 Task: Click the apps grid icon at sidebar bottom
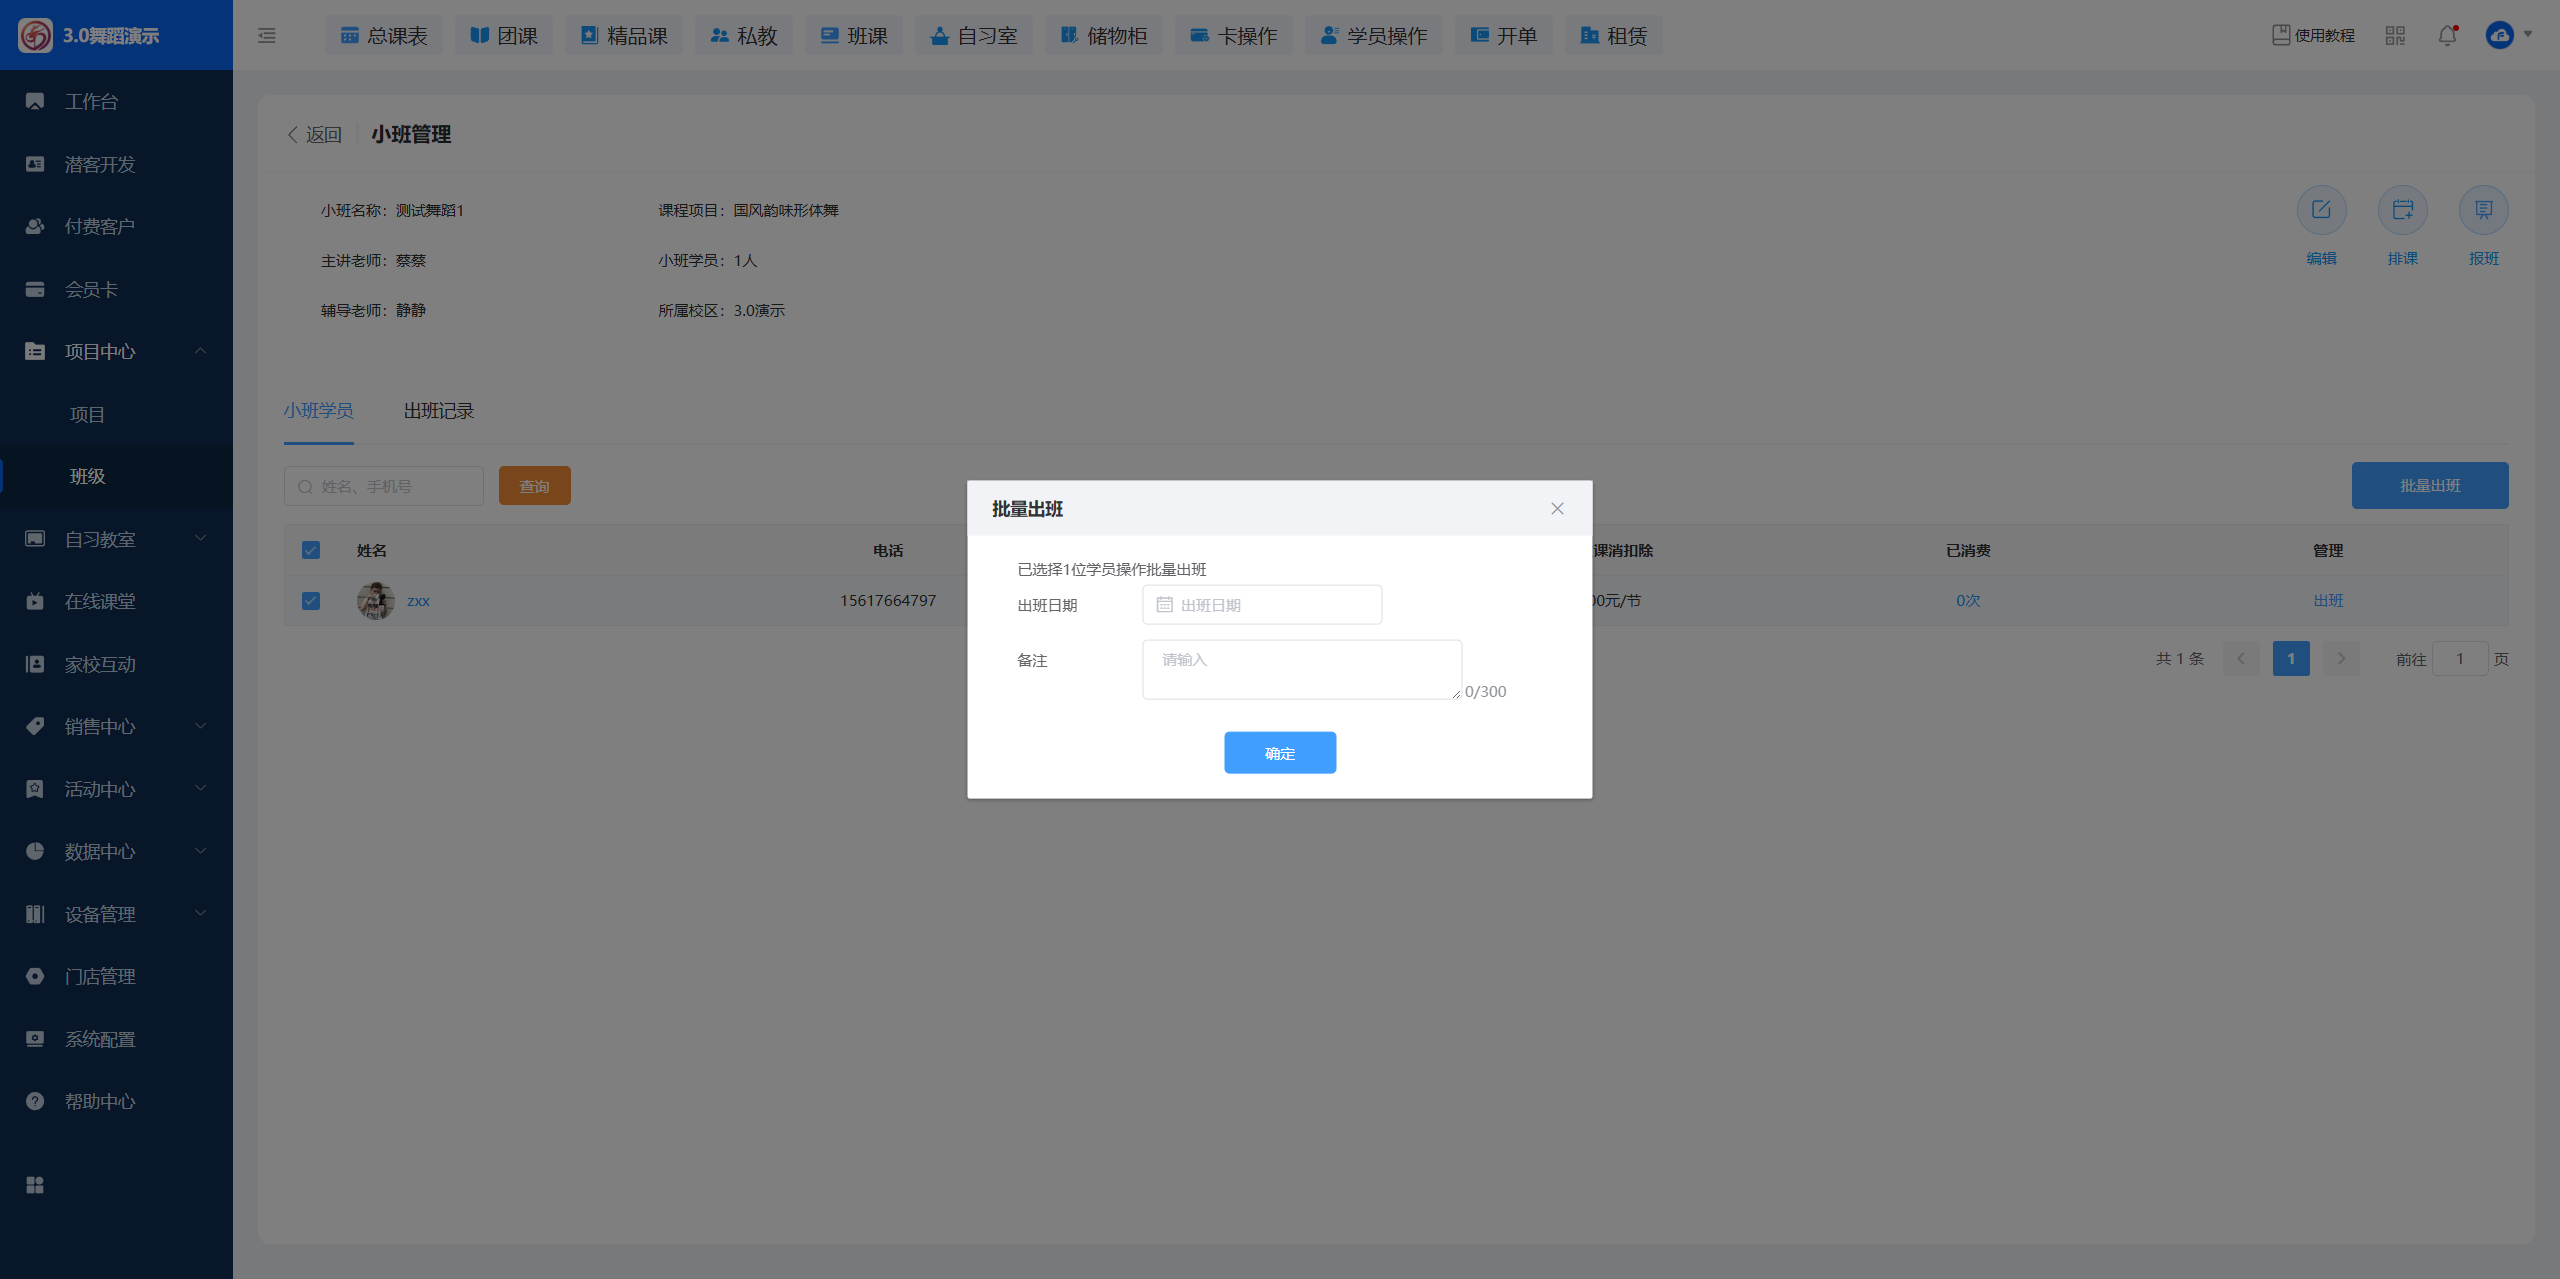[35, 1185]
